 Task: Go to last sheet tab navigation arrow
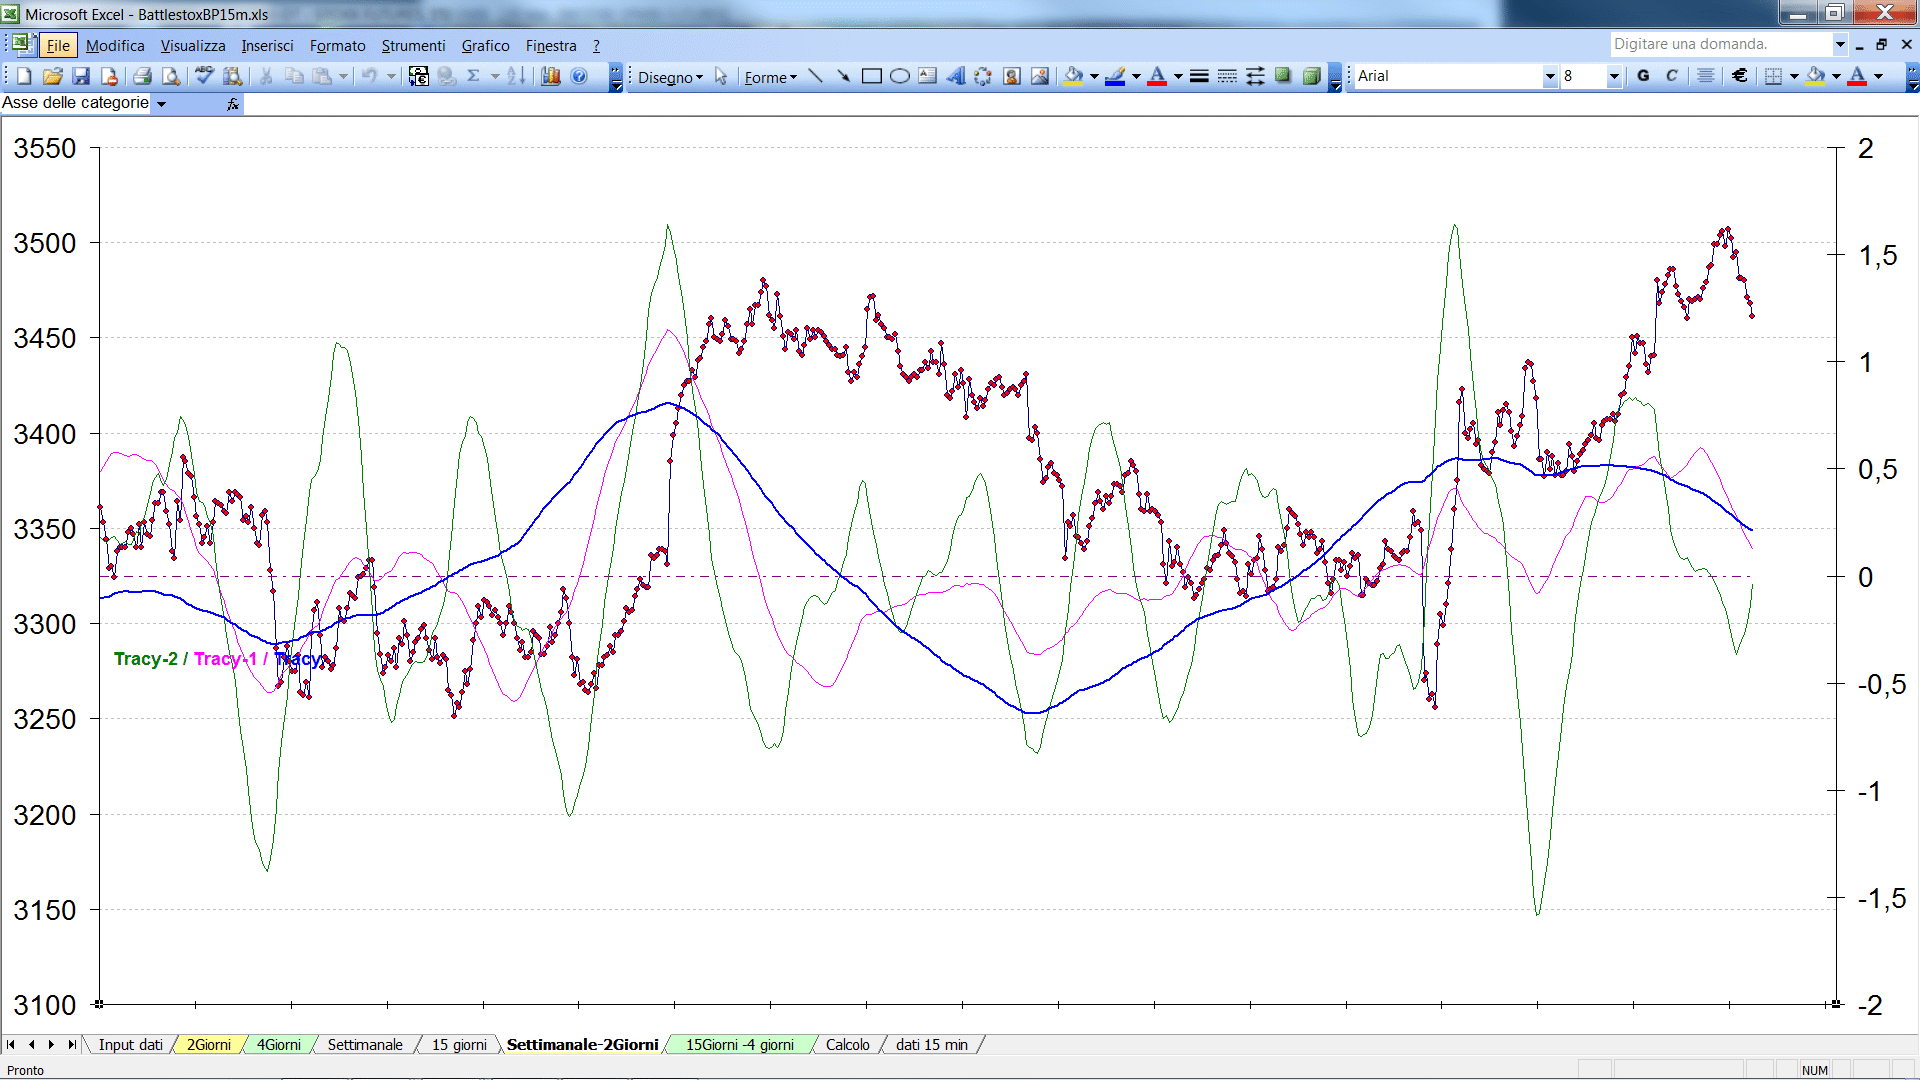(x=71, y=1044)
